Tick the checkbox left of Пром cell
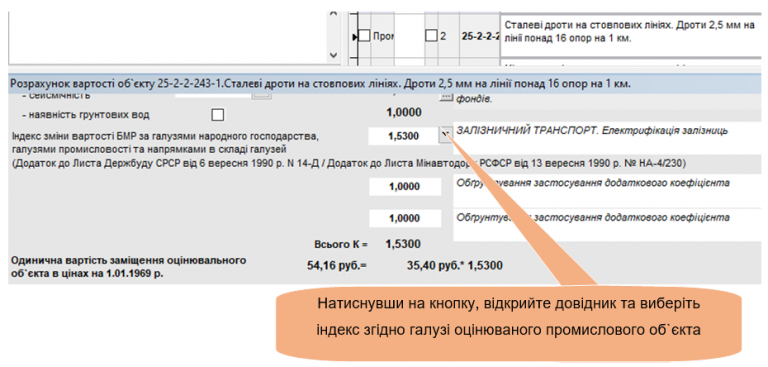Image resolution: width=768 pixels, height=367 pixels. 364,36
